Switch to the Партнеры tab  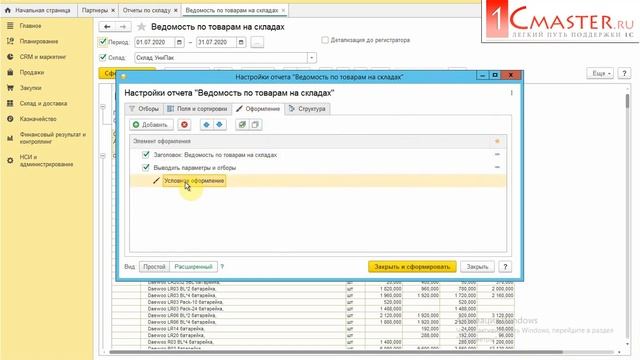click(95, 10)
